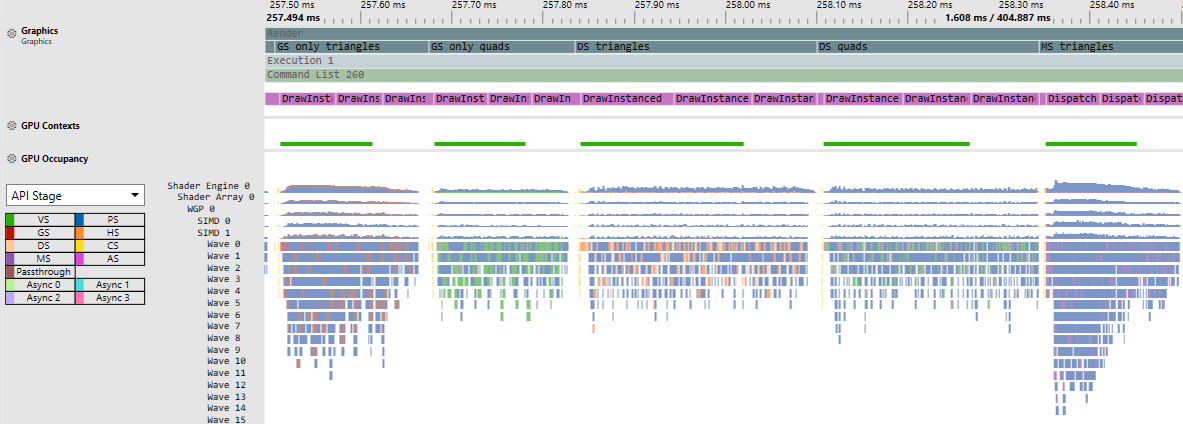
Task: Click the WGP 0 row label
Action: 201,209
